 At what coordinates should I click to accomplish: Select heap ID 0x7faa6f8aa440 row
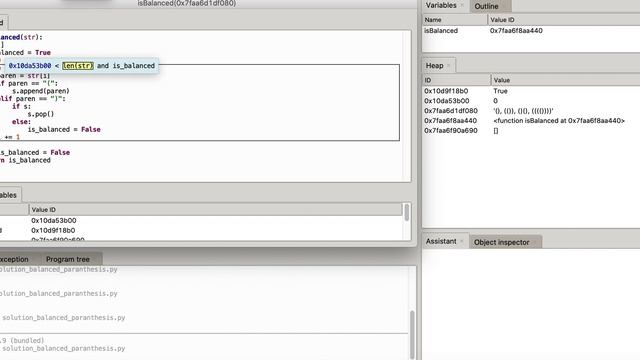(531, 120)
